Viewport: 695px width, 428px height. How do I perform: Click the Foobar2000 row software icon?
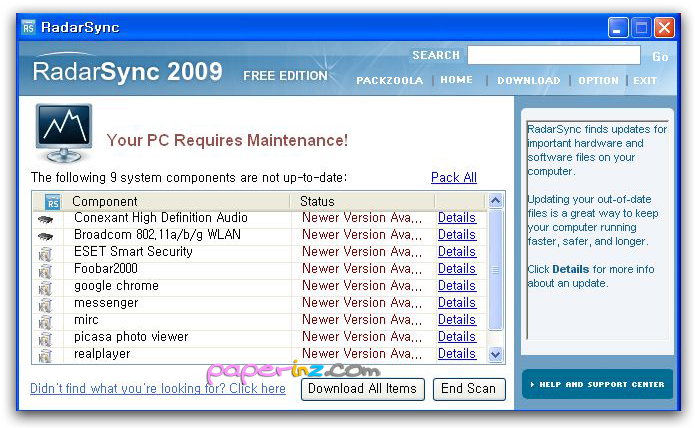click(45, 271)
